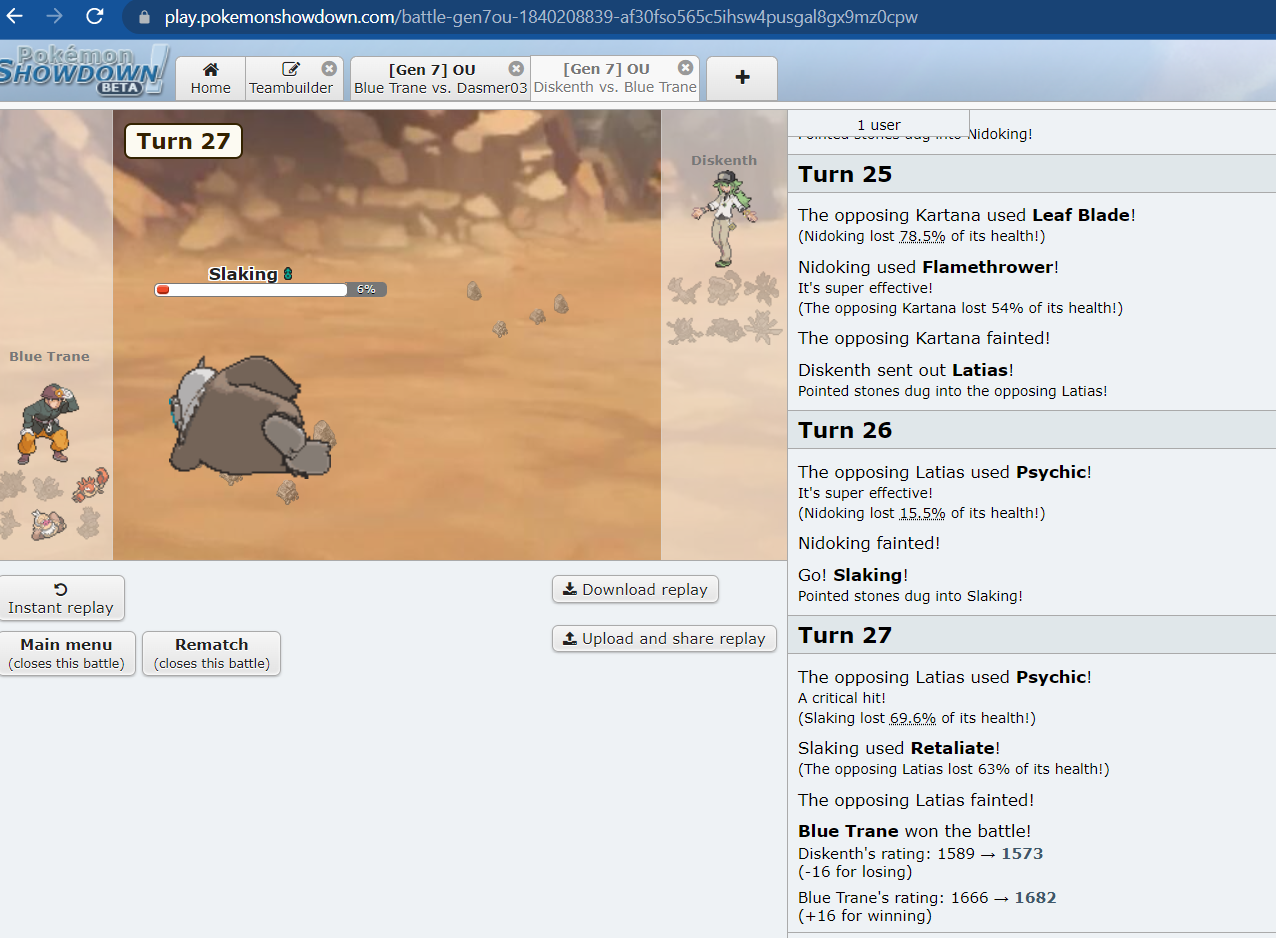Click Slaking's HP bar
The height and width of the screenshot is (938, 1276).
[252, 290]
